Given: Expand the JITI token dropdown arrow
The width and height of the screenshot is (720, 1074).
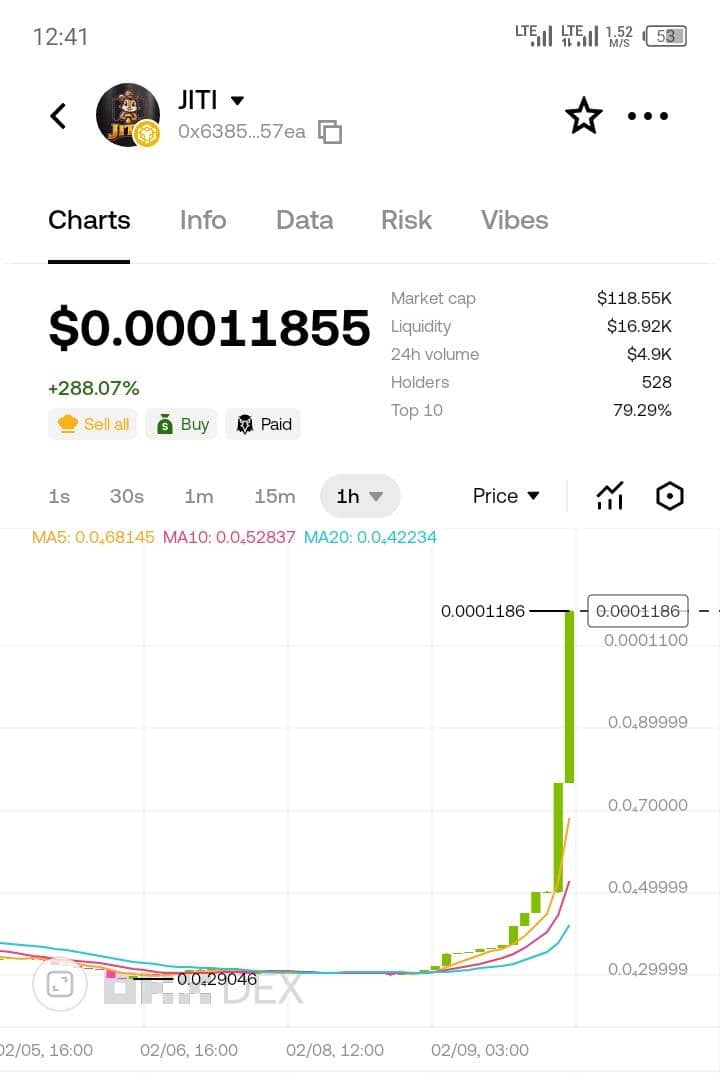Looking at the screenshot, I should (237, 101).
